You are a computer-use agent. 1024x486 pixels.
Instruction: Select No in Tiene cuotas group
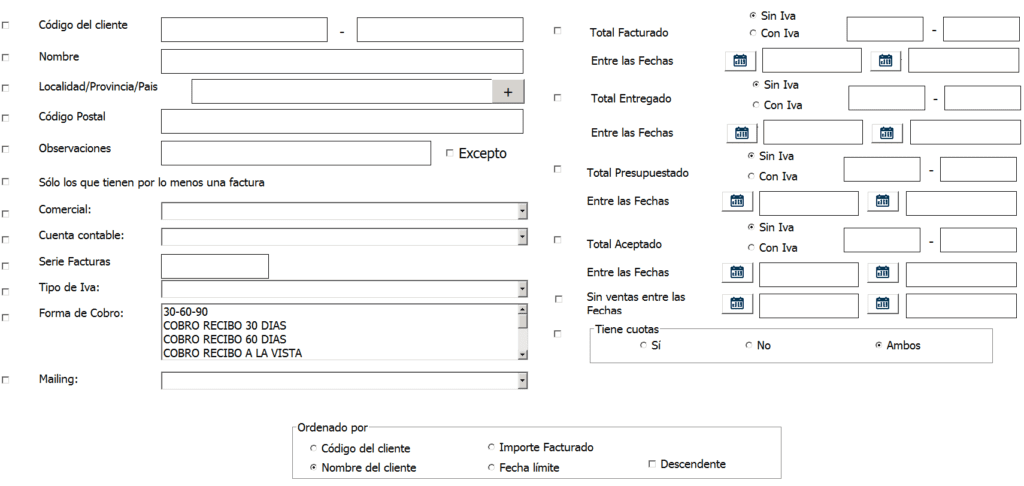749,345
